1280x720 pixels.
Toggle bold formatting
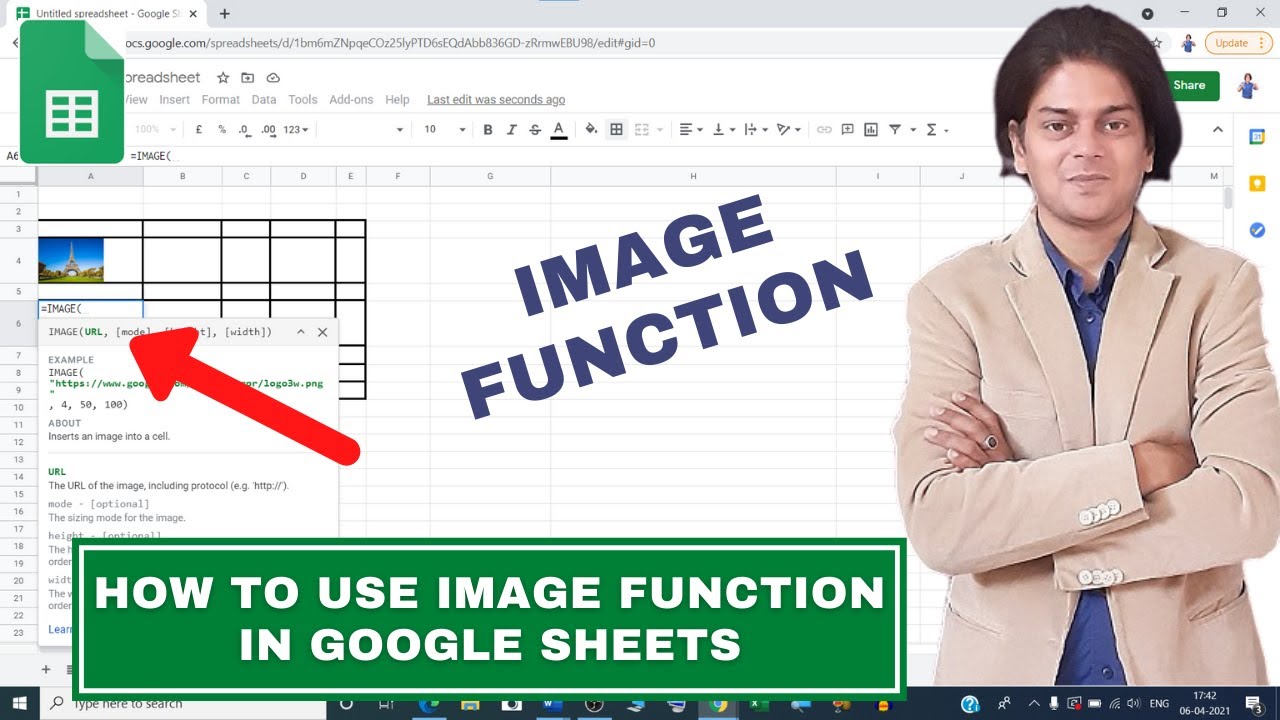488,130
